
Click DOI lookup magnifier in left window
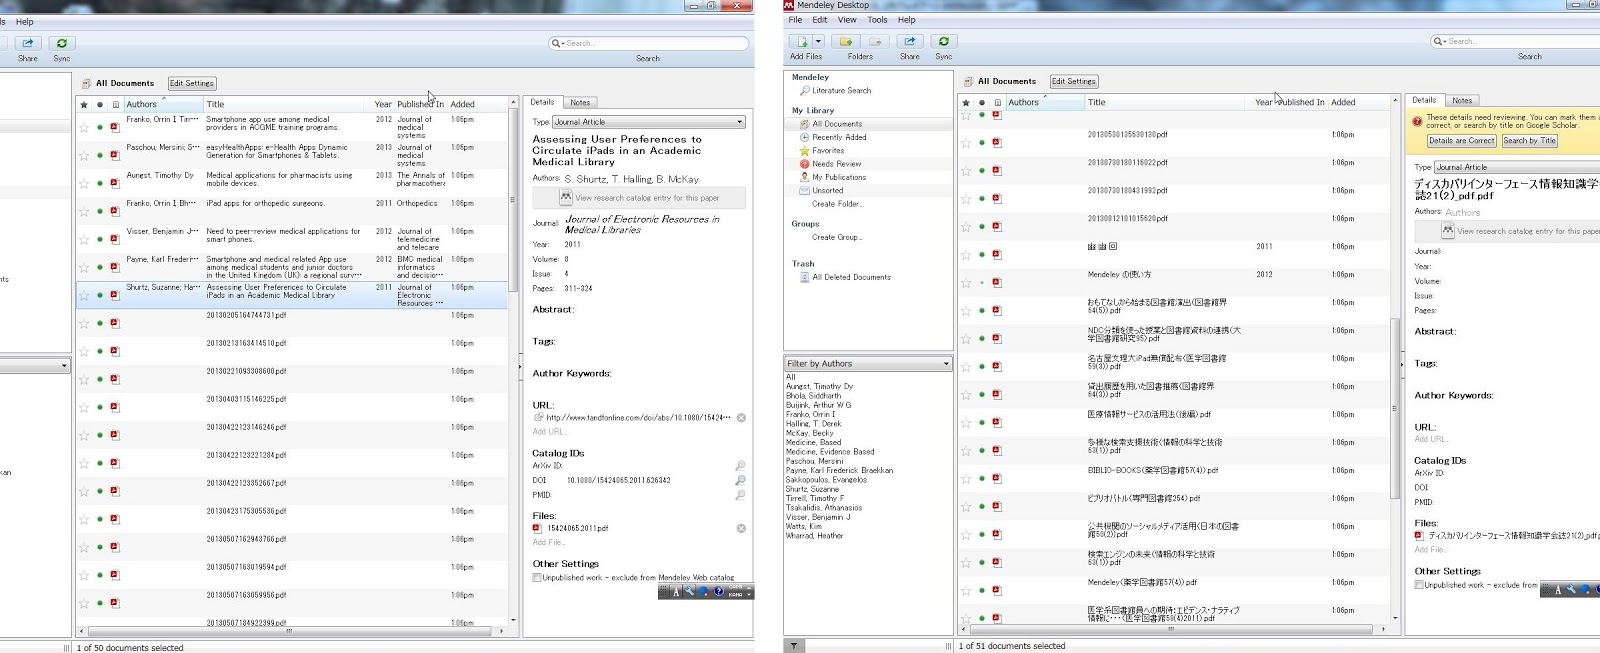(x=740, y=480)
